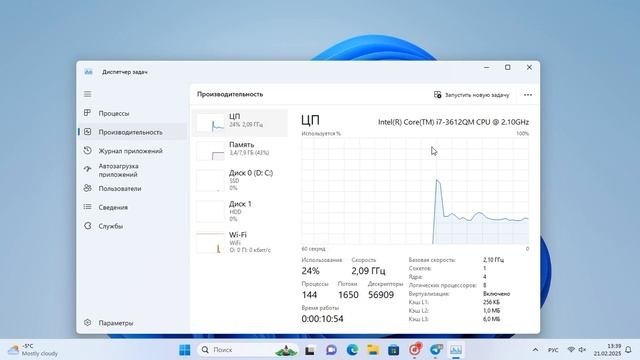Toggle the hamburger navigation menu
The height and width of the screenshot is (360, 640).
click(x=87, y=94)
